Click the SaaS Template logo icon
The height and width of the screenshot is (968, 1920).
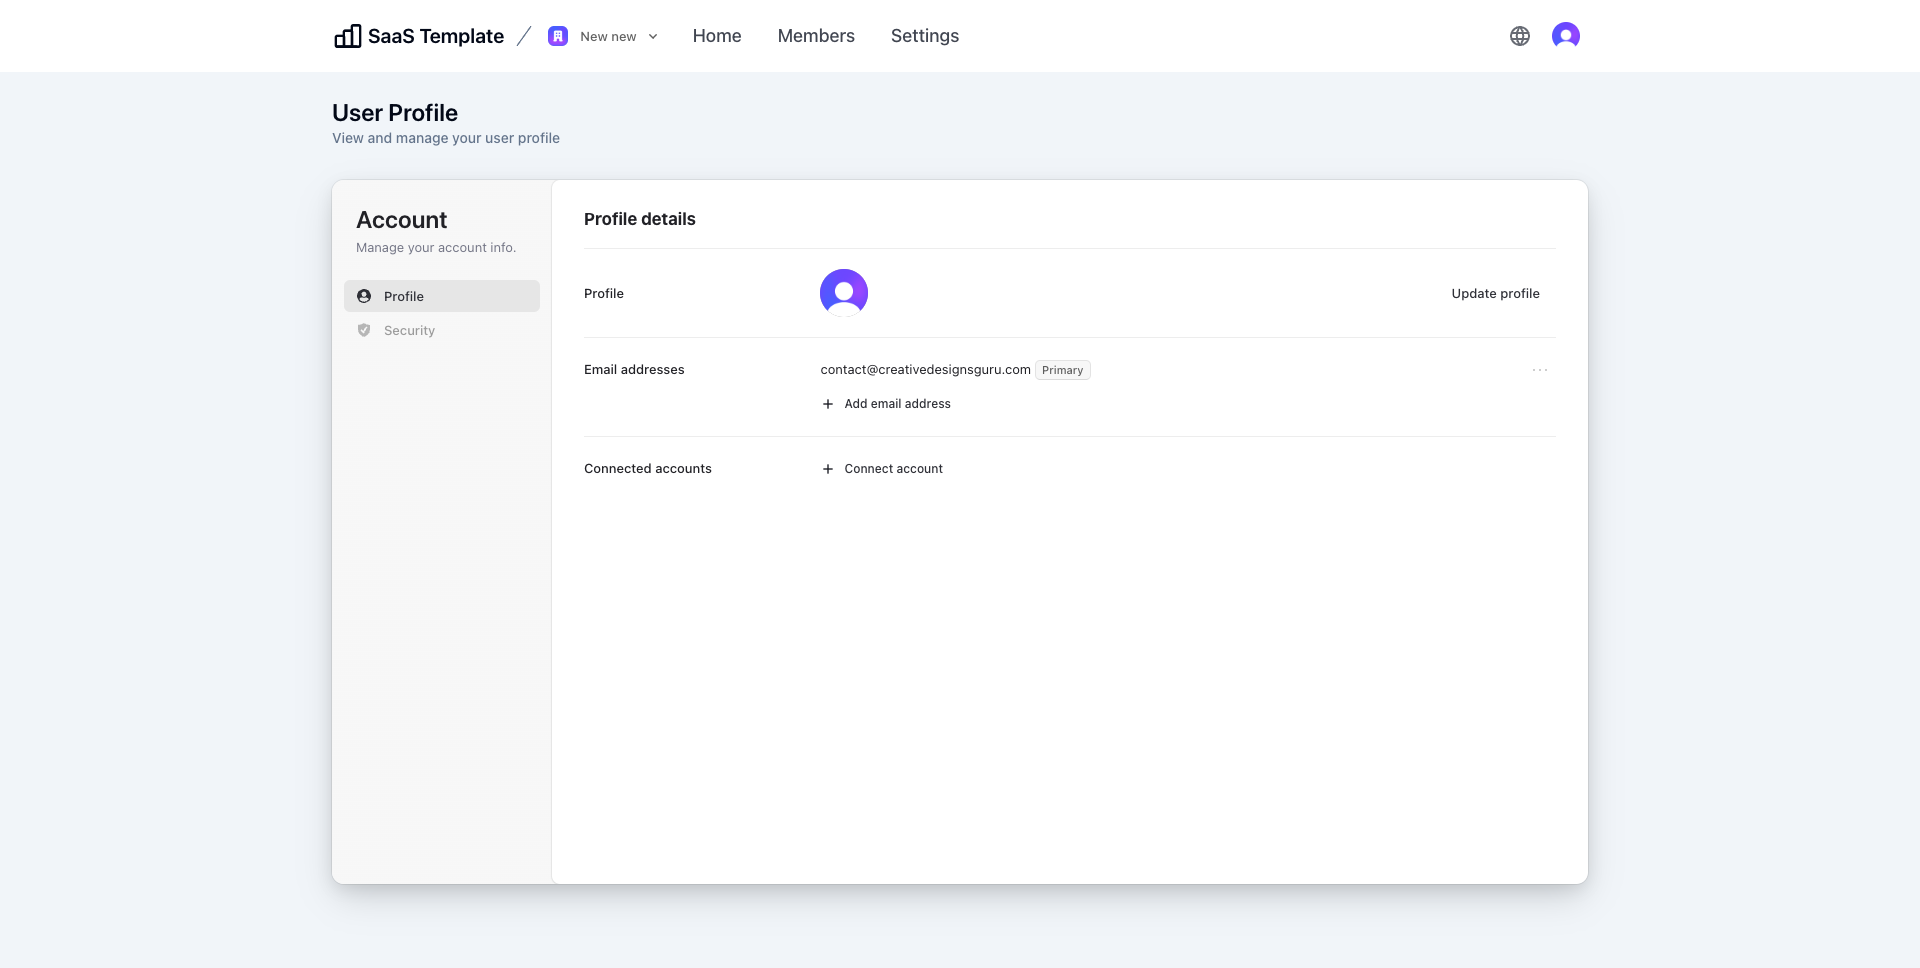pos(346,35)
